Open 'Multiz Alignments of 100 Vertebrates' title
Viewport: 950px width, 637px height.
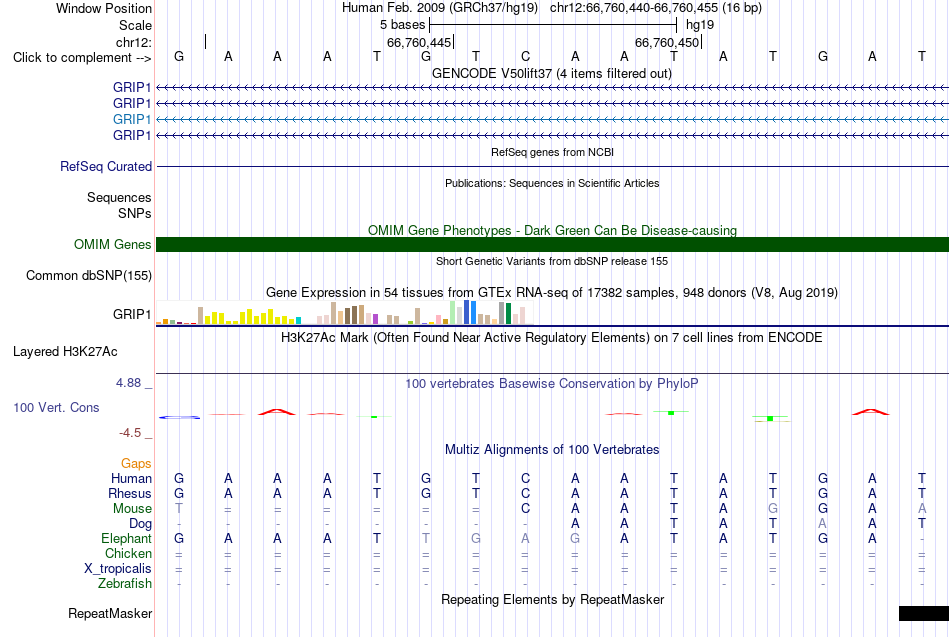pyautogui.click(x=552, y=450)
